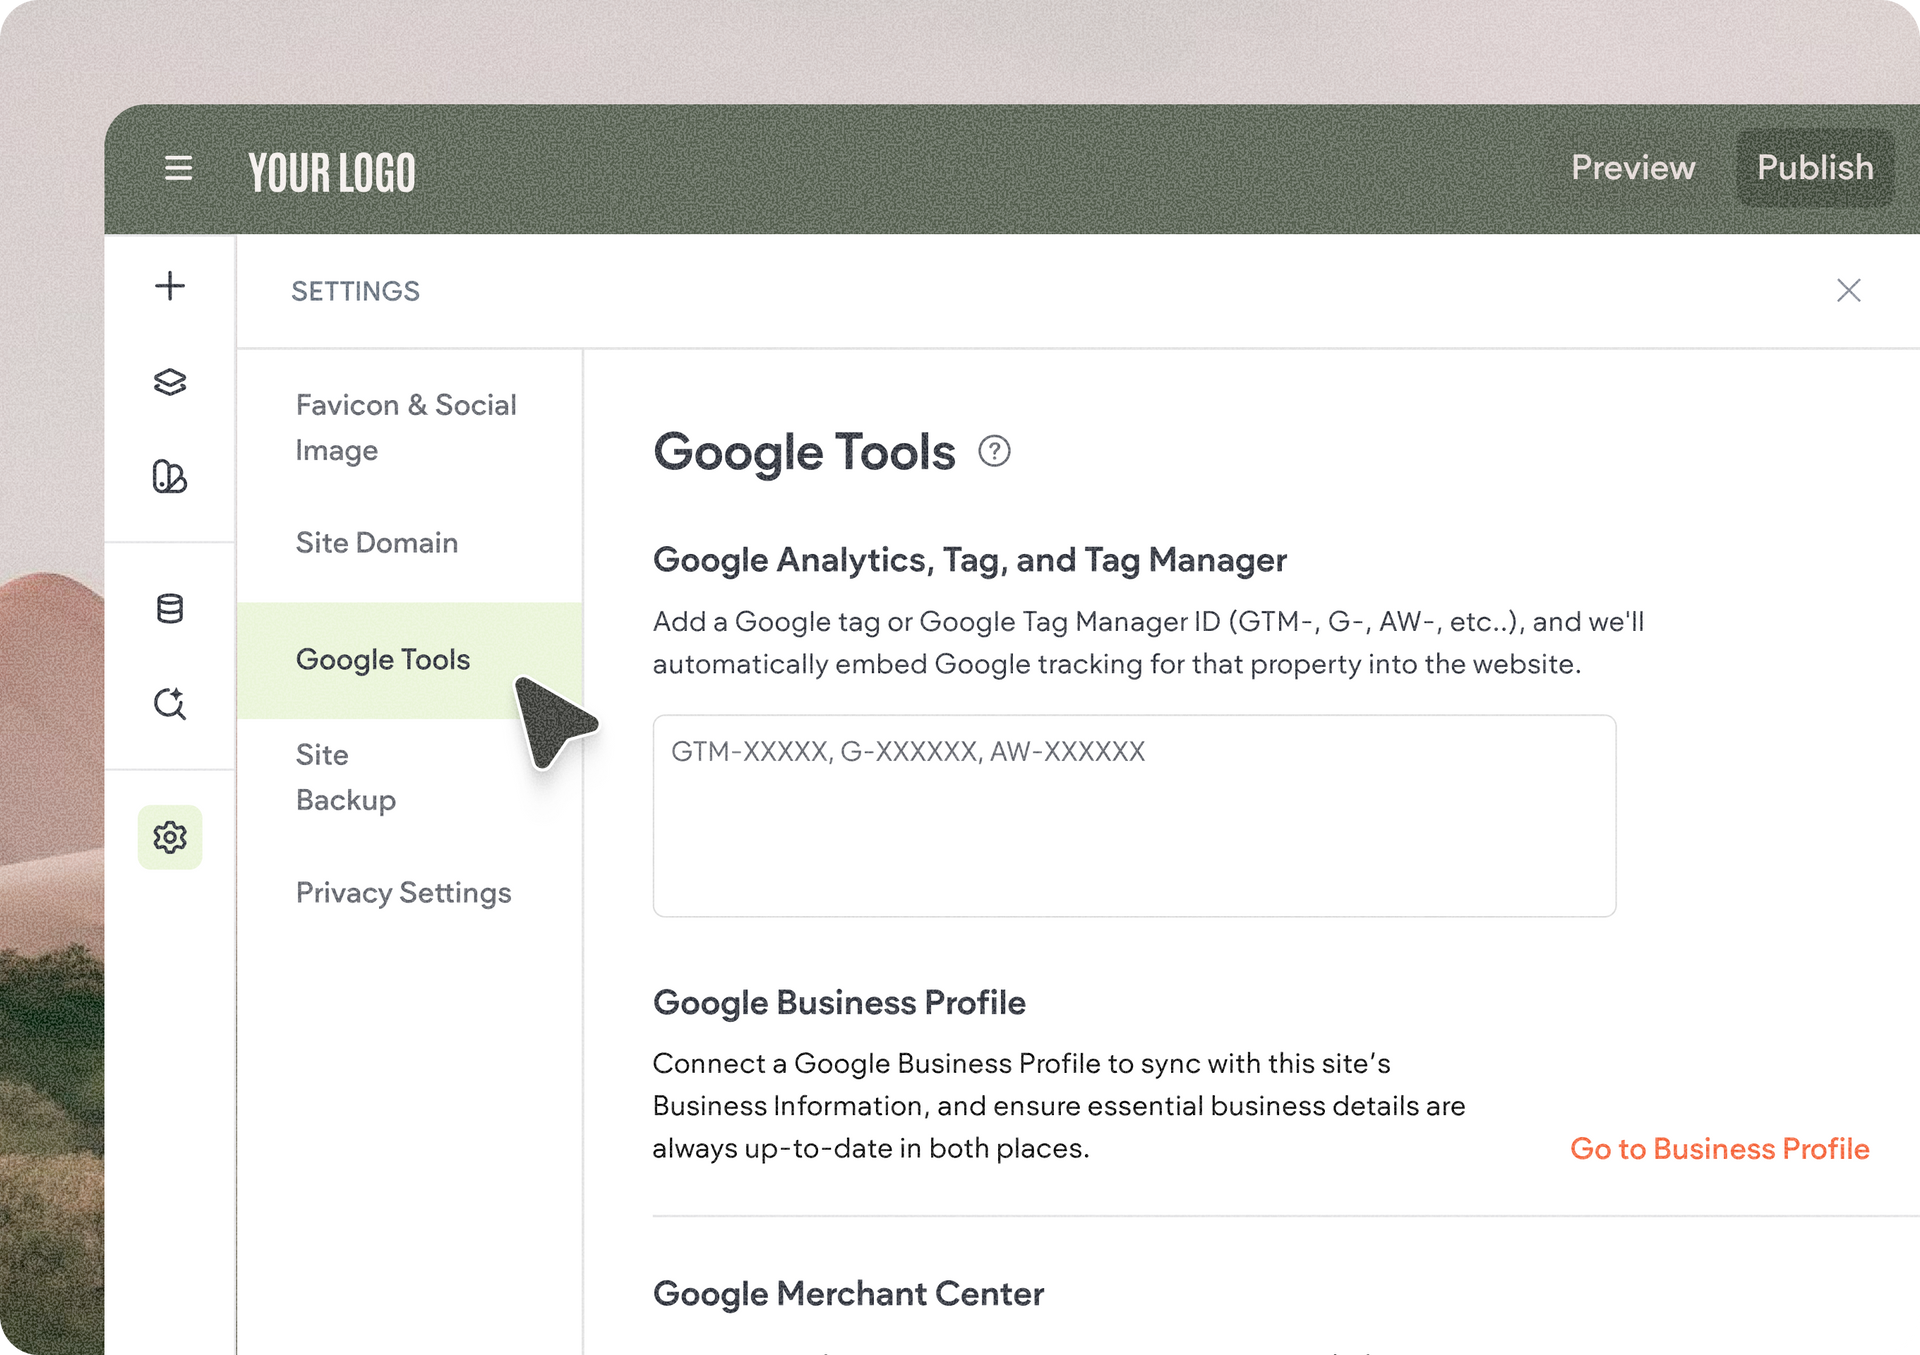Close the Settings panel
The image size is (1920, 1355).
tap(1849, 290)
